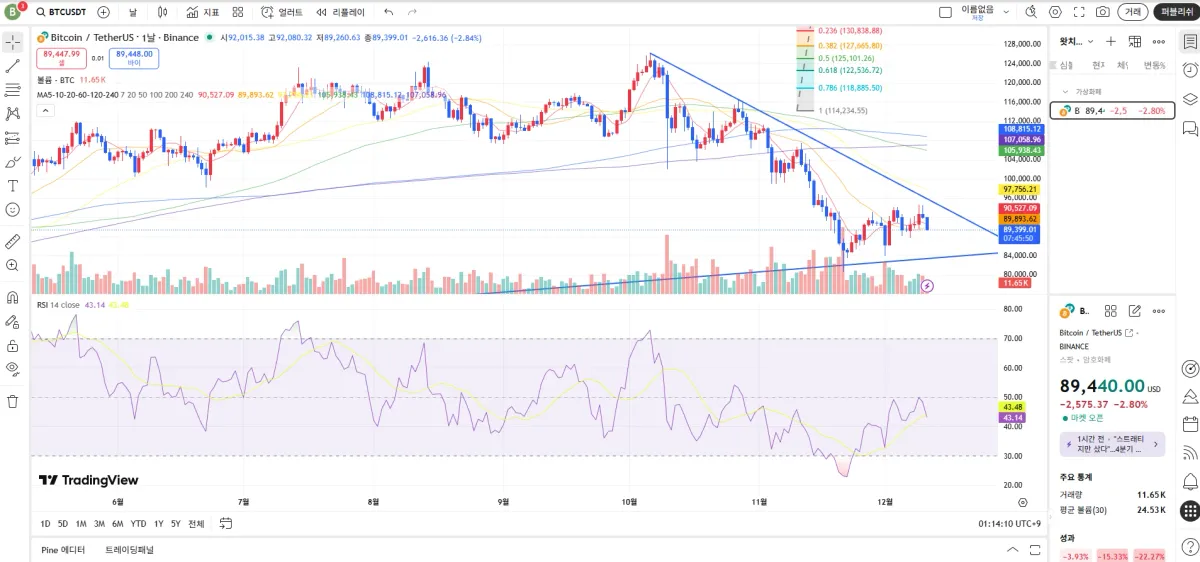Click the trash icon to remove drawings
Viewport: 1200px width, 562px height.
(x=13, y=401)
